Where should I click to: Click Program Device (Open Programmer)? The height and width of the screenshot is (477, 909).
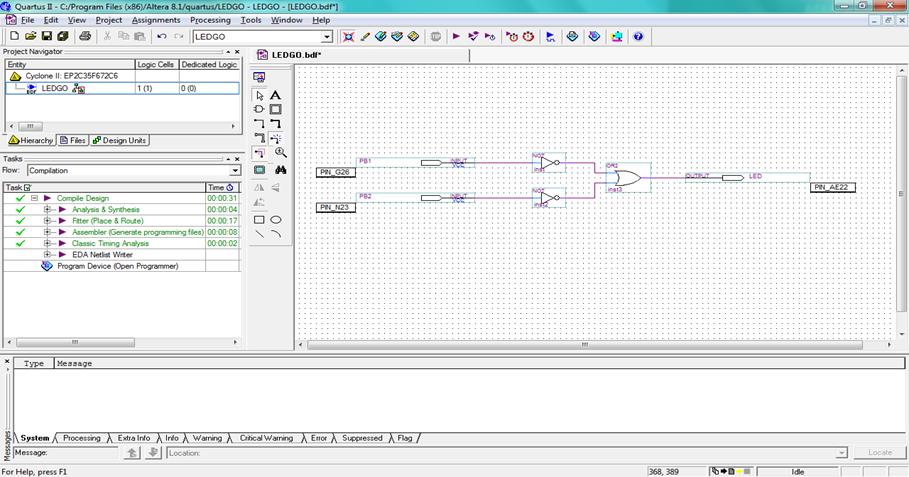point(118,266)
